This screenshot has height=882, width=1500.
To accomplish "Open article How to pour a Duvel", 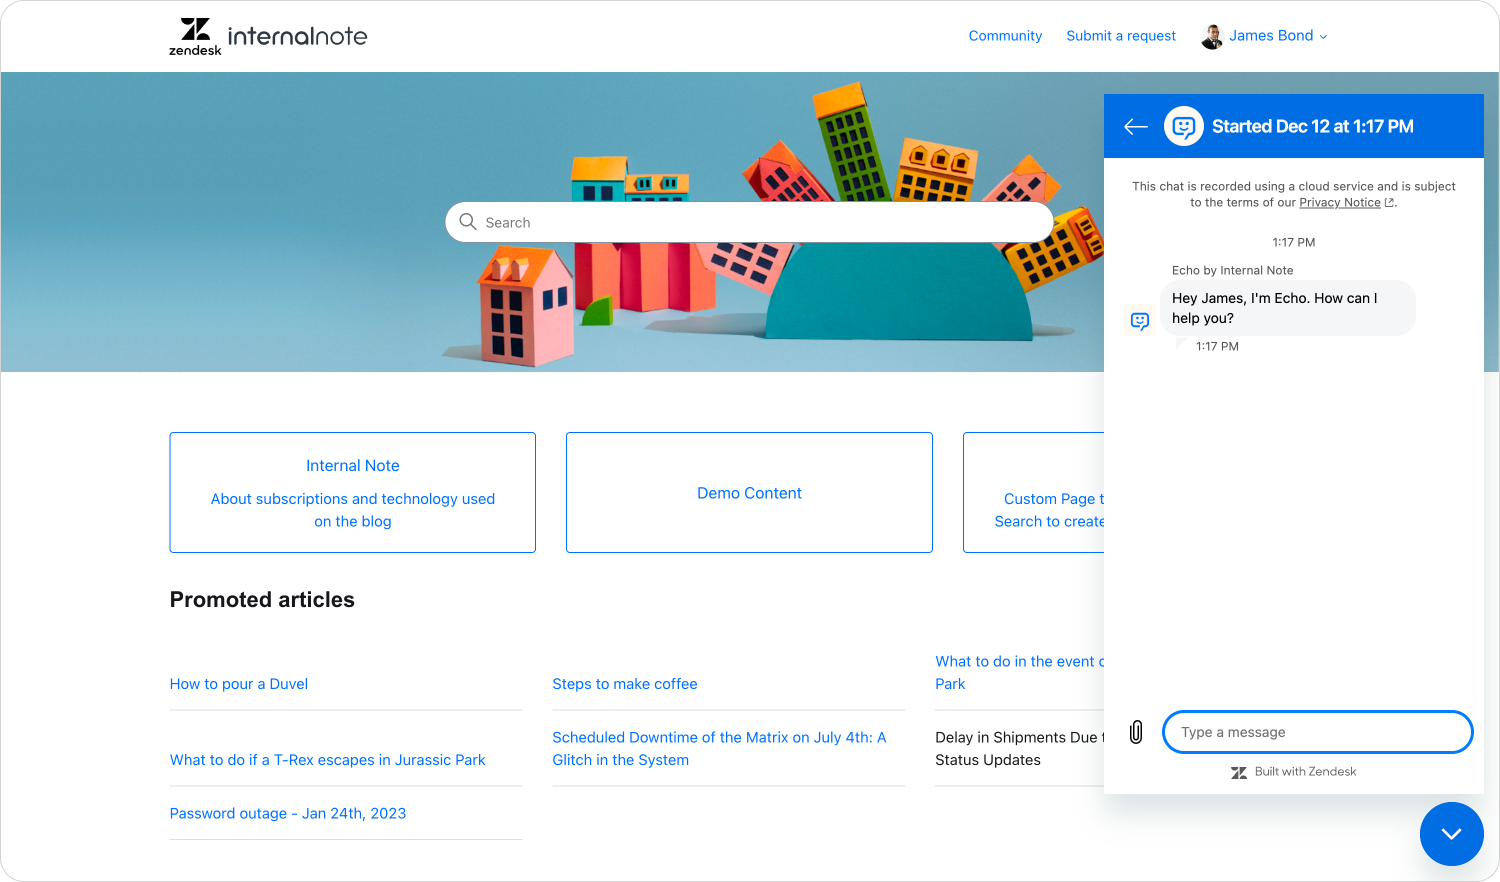I will pyautogui.click(x=239, y=684).
